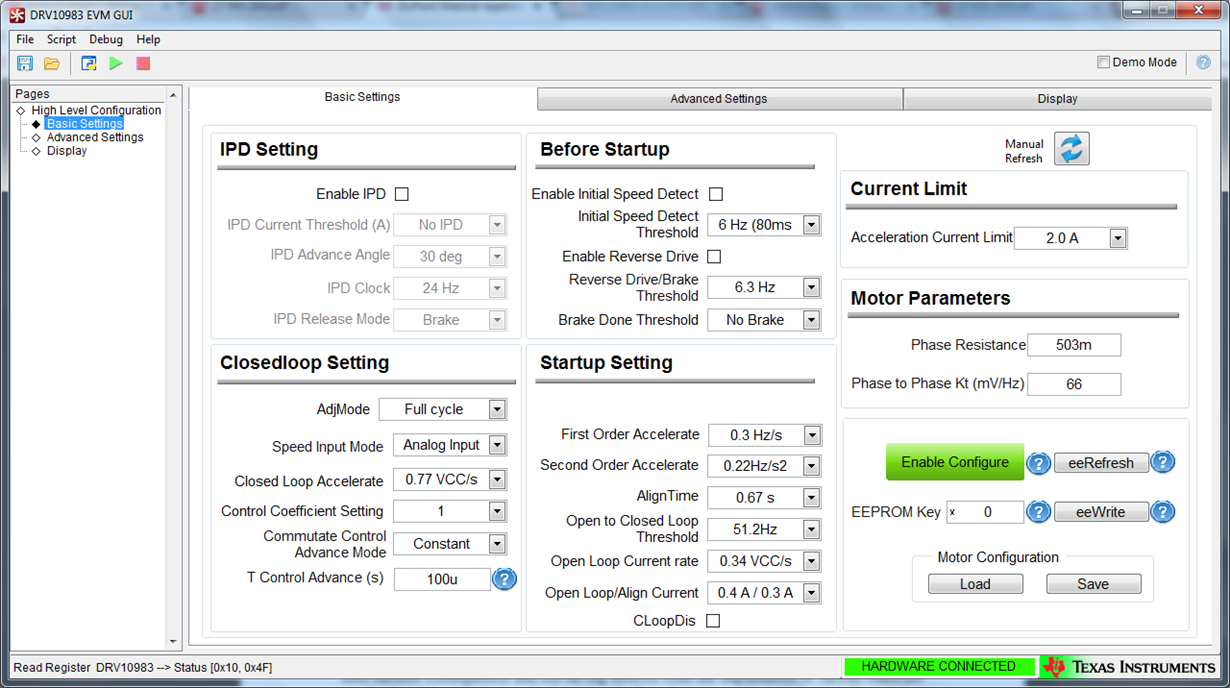The image size is (1230, 688).
Task: Open the Debug menu
Action: coord(106,39)
